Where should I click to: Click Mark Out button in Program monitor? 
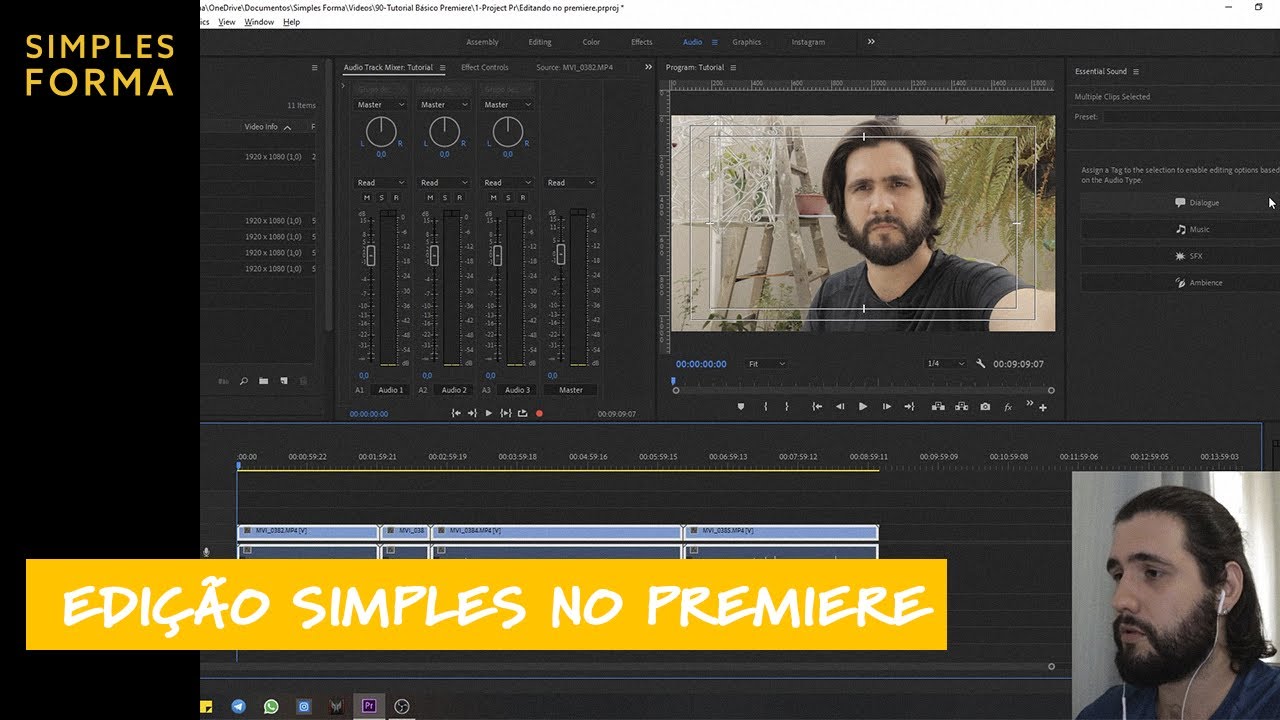[x=787, y=407]
